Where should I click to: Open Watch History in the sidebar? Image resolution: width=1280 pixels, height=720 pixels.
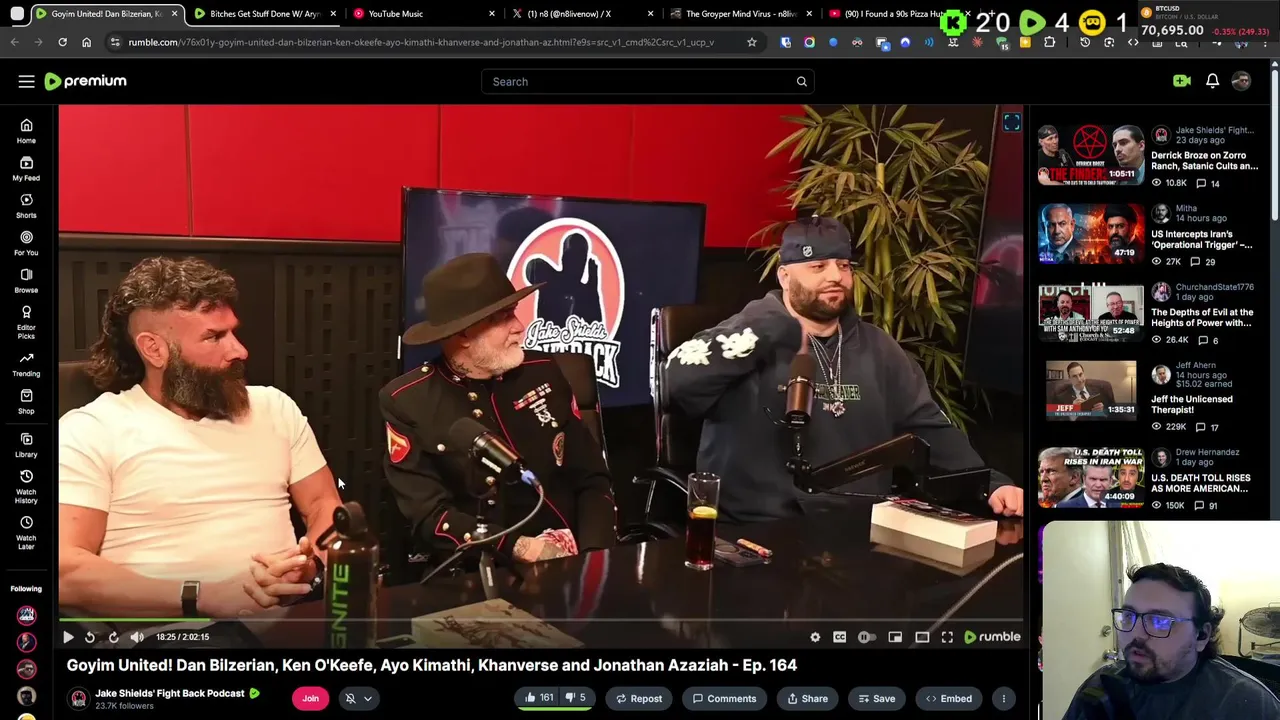[26, 485]
